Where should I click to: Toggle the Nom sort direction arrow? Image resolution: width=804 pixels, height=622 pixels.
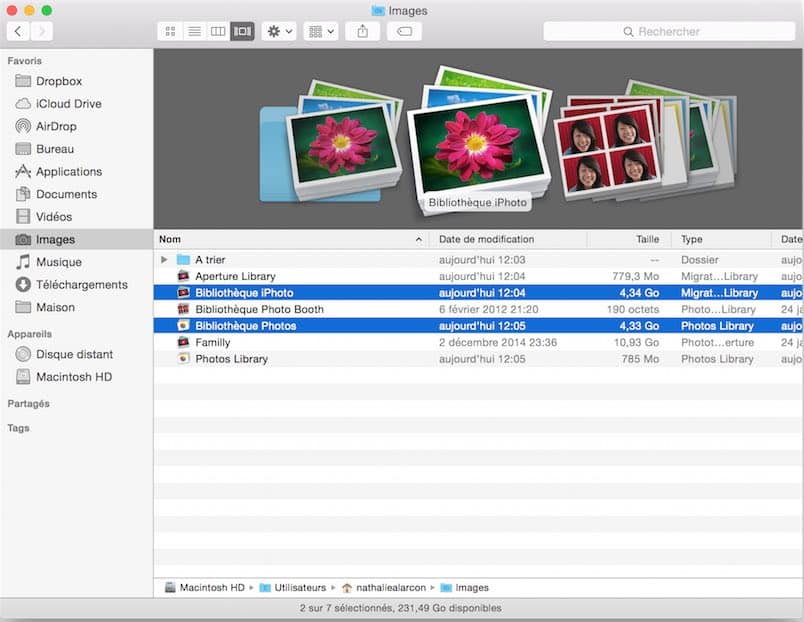419,239
